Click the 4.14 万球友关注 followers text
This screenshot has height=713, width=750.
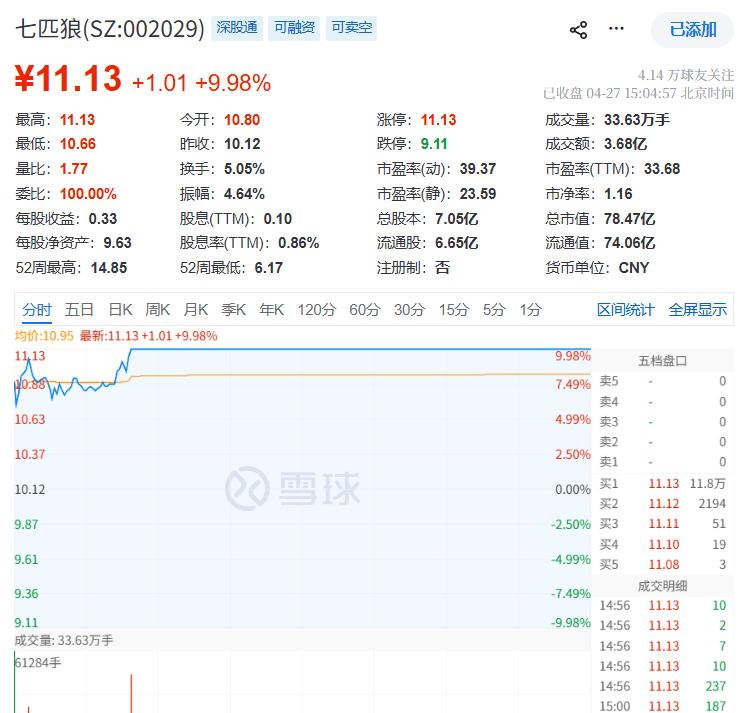[686, 75]
